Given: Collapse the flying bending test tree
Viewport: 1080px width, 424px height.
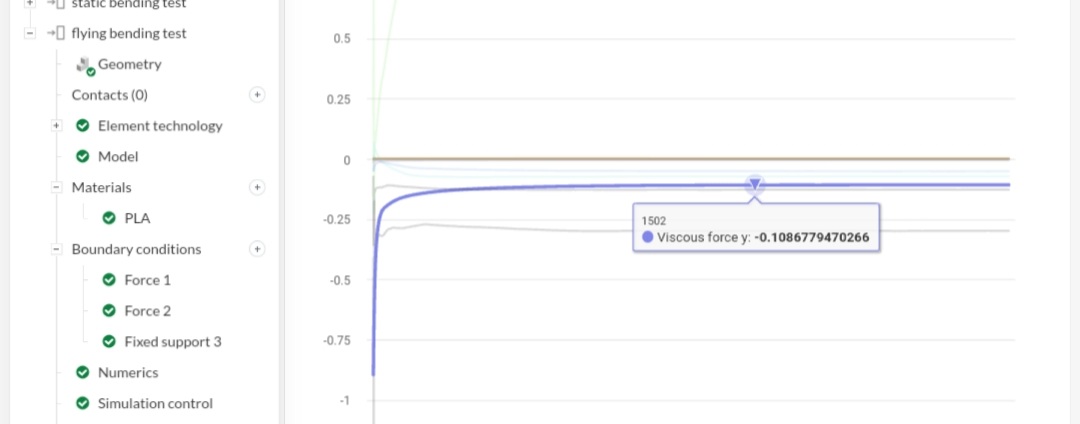Looking at the screenshot, I should [x=29, y=33].
